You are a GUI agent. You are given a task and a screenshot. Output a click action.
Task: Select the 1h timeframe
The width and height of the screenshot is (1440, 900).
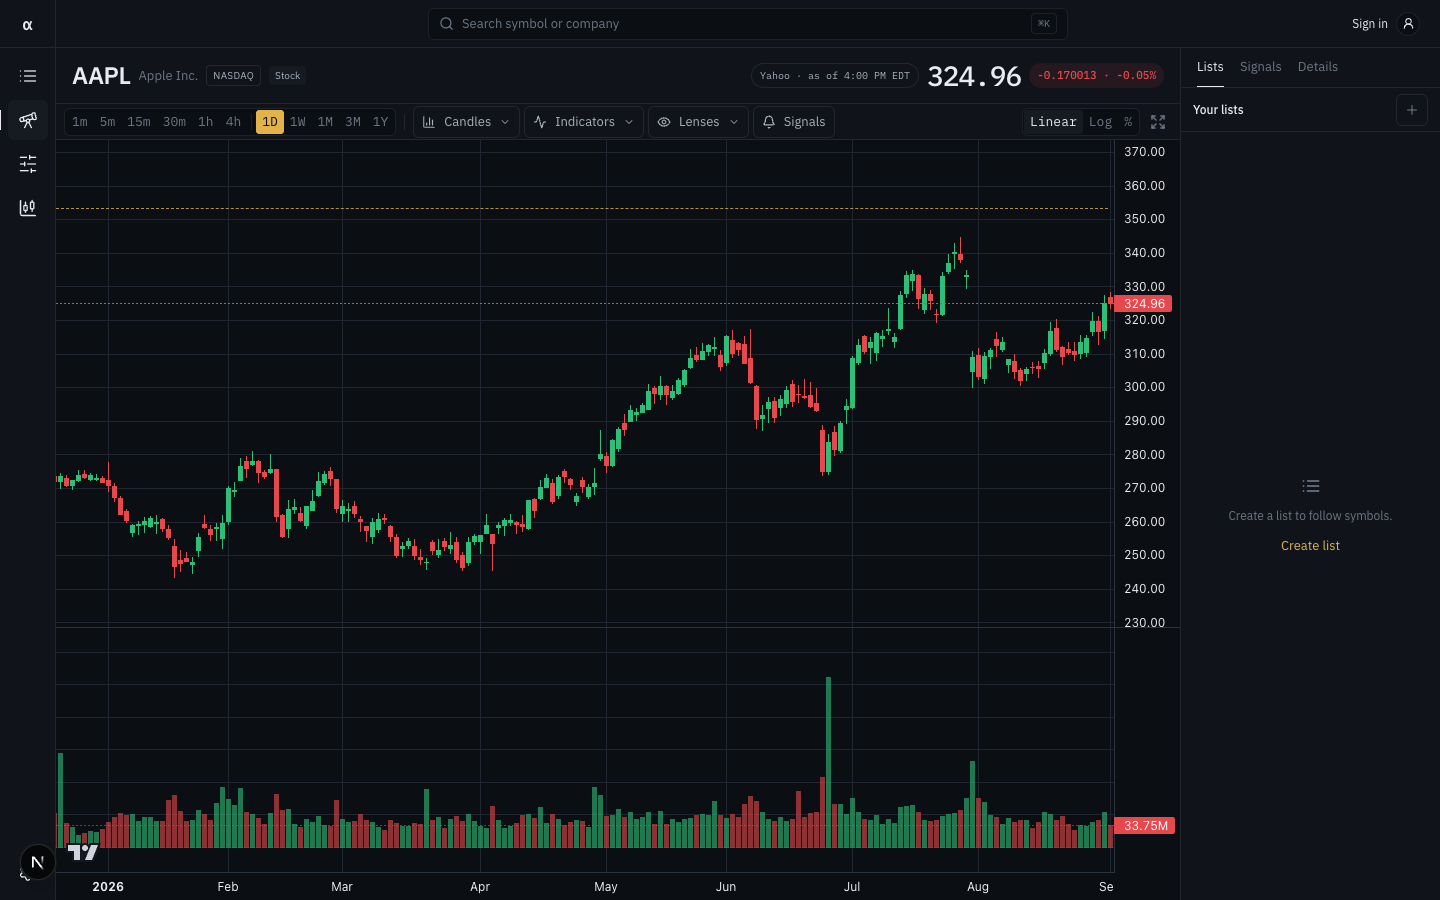tap(205, 122)
